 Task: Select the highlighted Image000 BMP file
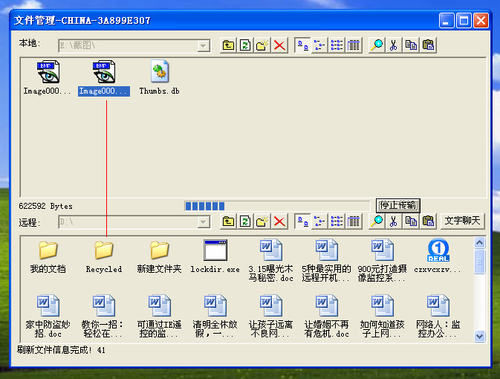tap(104, 79)
